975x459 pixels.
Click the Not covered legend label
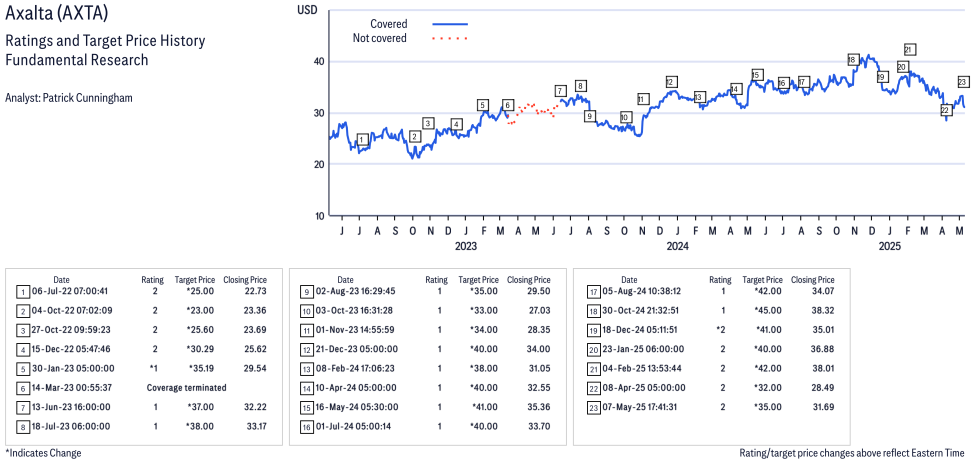379,39
